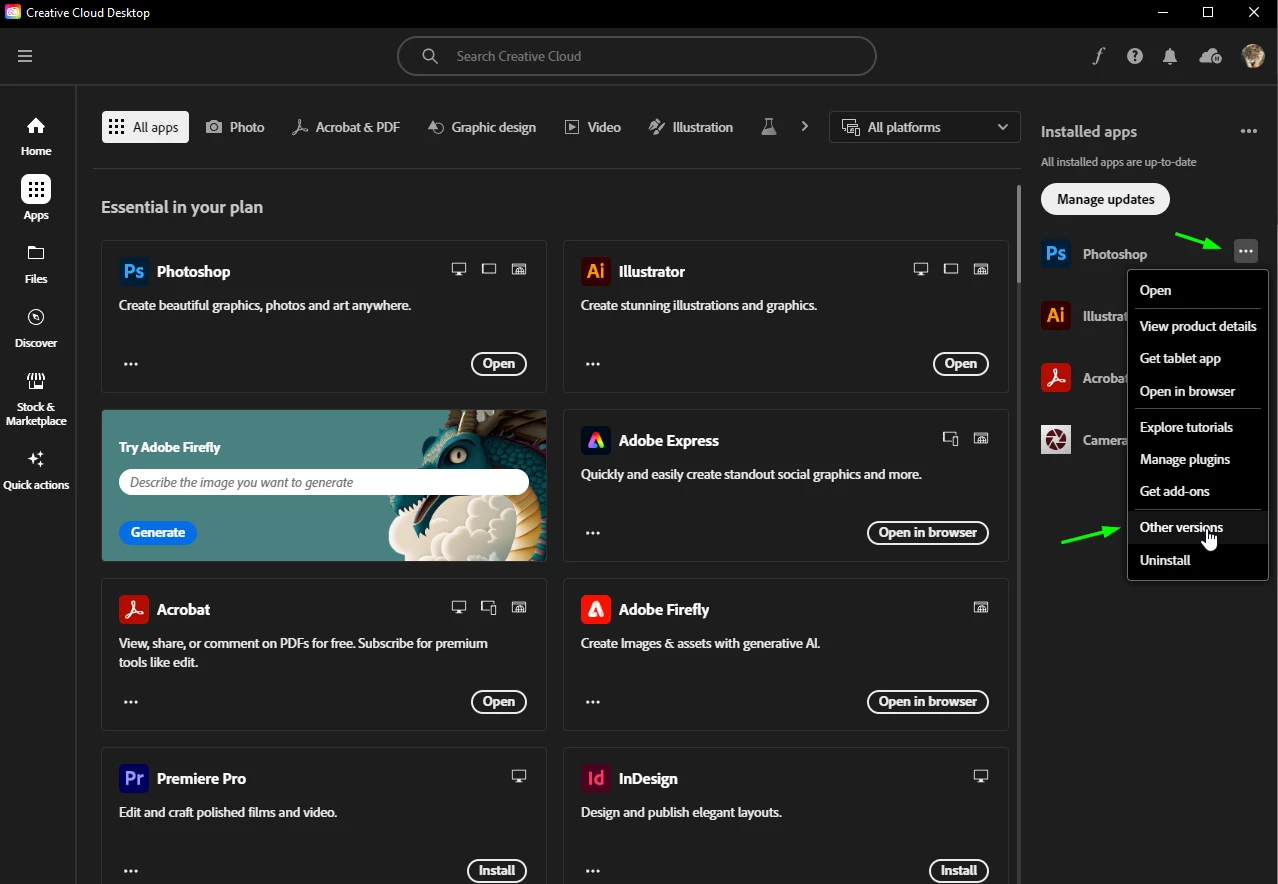Click the Premiere Pro app icon
The width and height of the screenshot is (1278, 884).
point(133,778)
